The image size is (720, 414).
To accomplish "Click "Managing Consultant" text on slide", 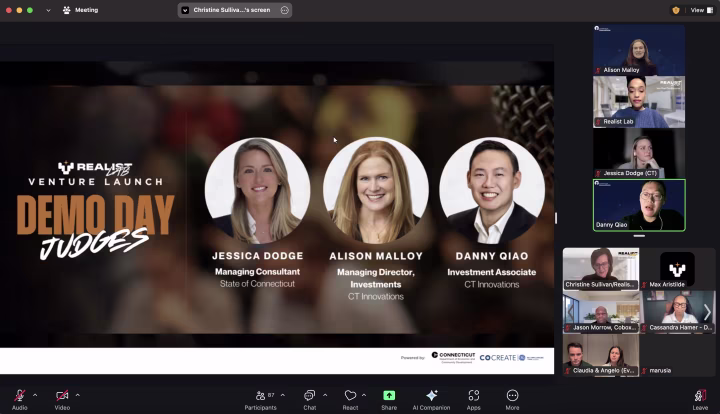I will pos(258,272).
